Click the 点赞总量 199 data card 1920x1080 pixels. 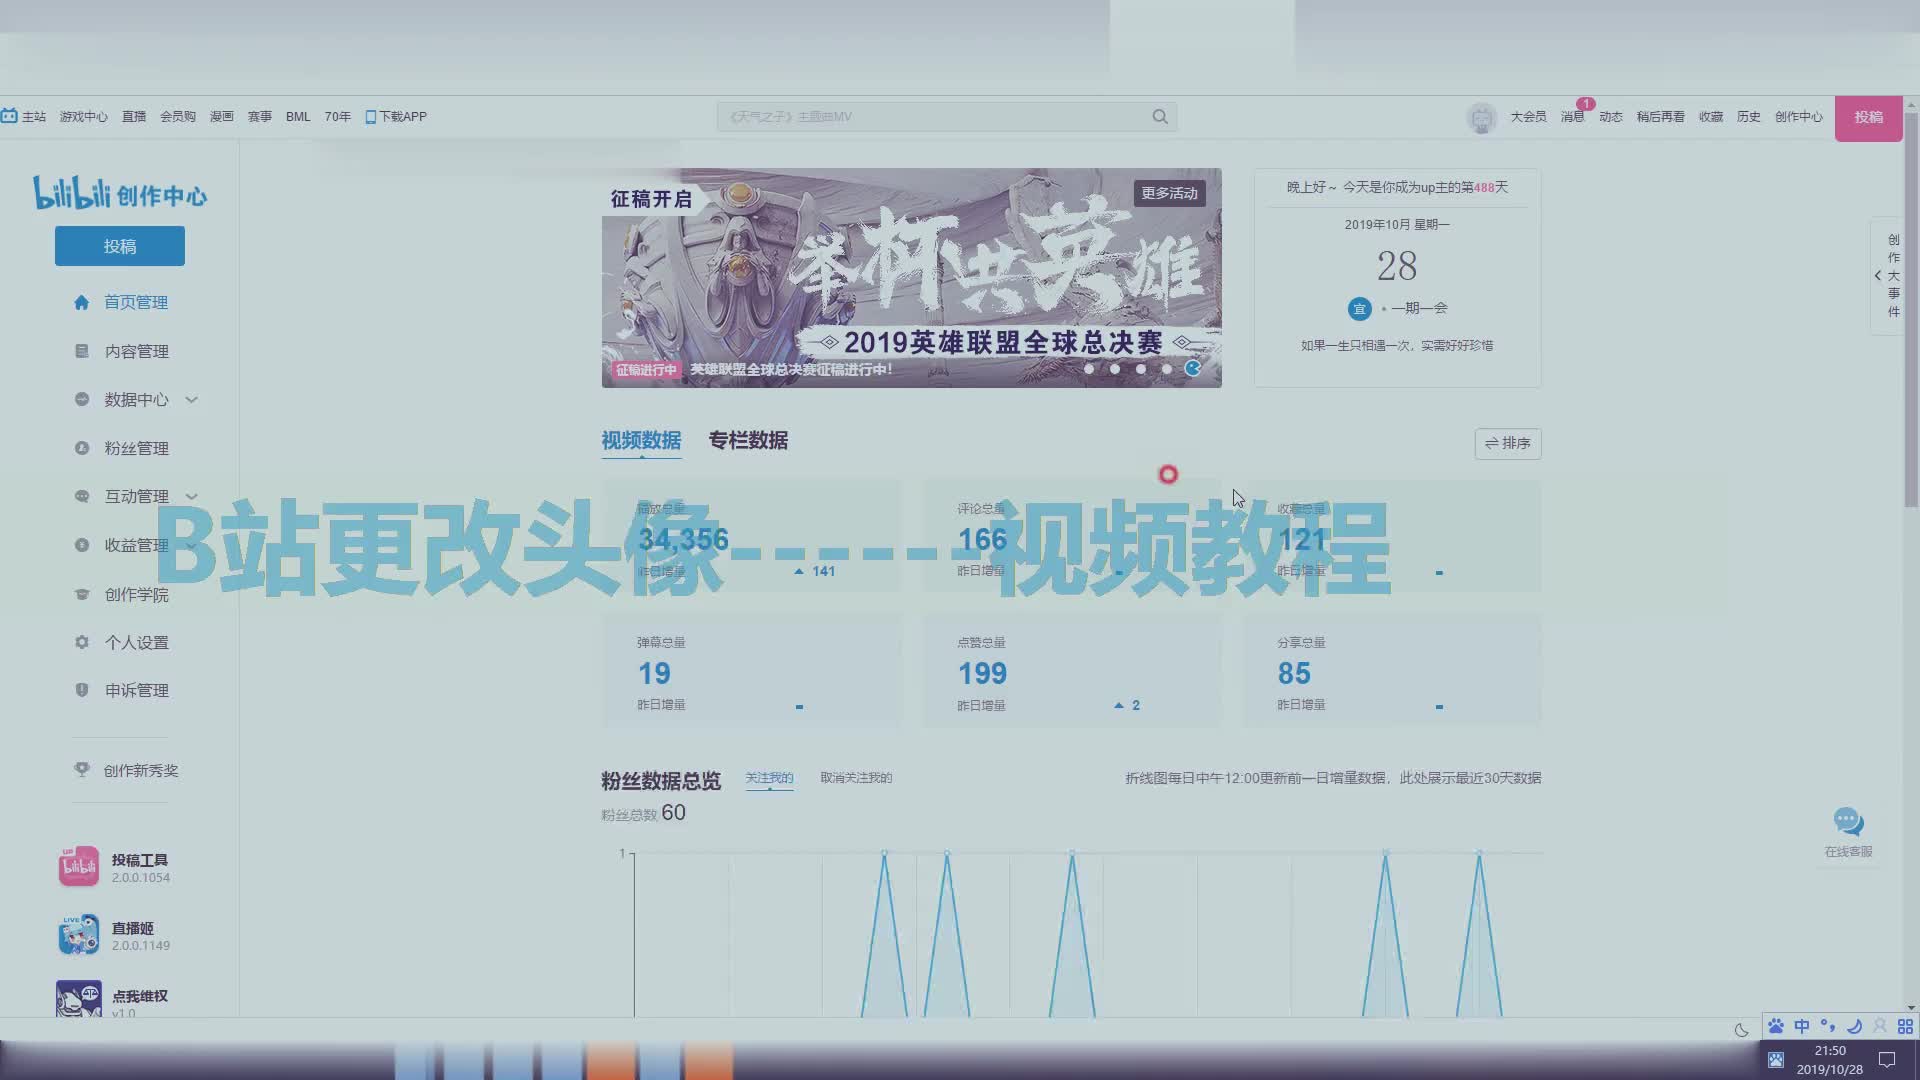coord(1071,670)
